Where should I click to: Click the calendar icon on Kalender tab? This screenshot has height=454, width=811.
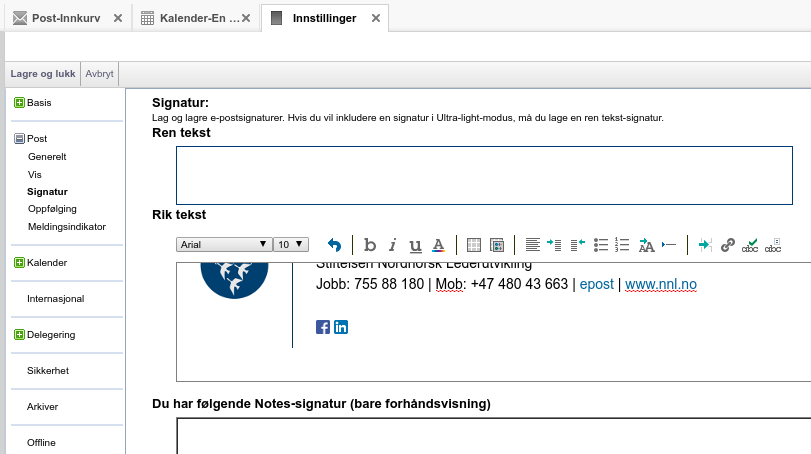[147, 18]
